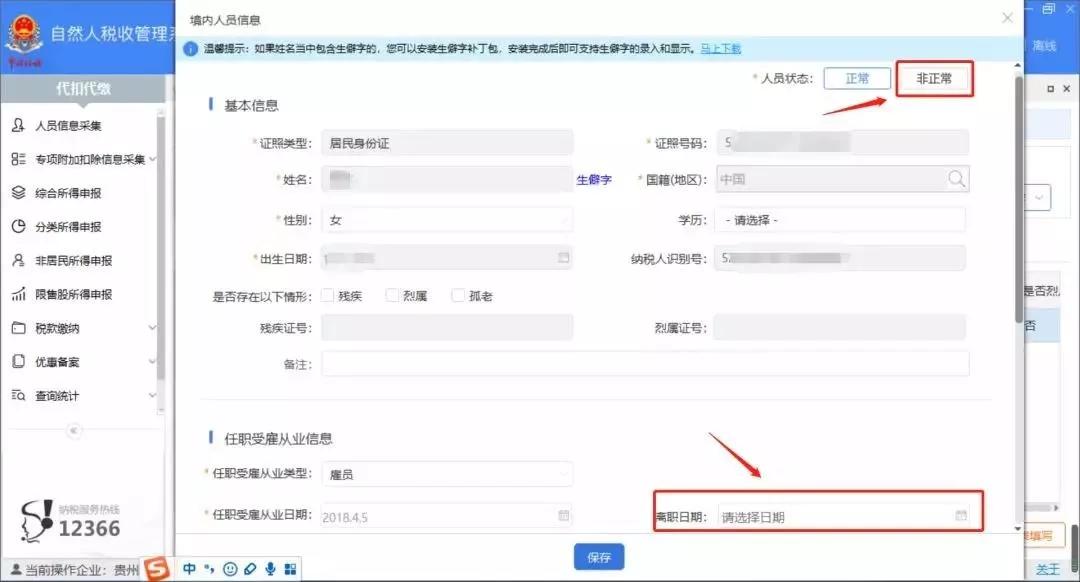Click the Sogou input method S logo
The width and height of the screenshot is (1080, 582).
(157, 568)
